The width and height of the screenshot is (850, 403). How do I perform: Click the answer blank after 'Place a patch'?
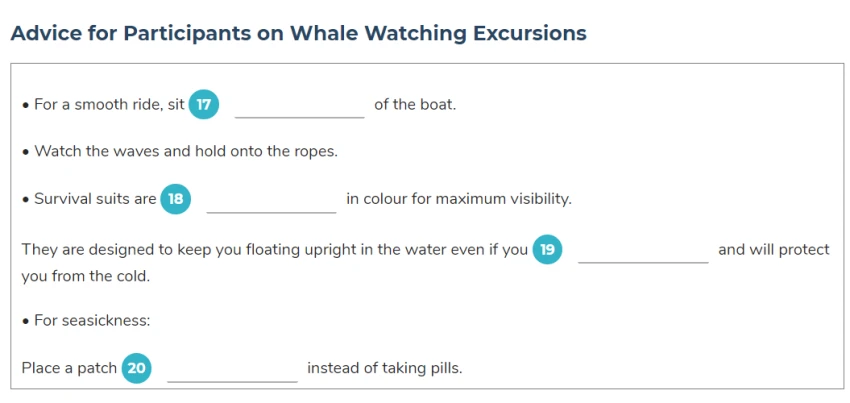pyautogui.click(x=233, y=370)
